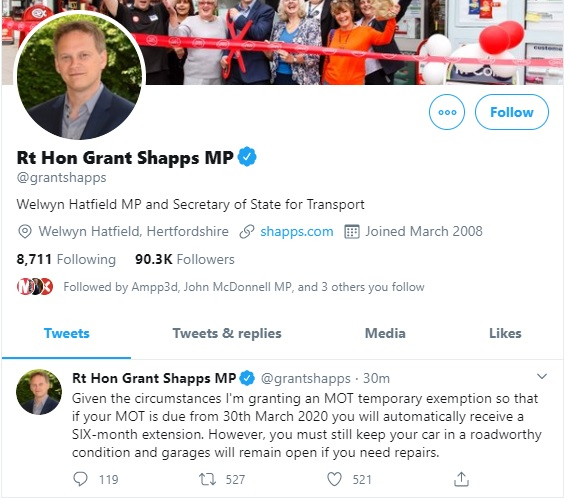
Task: Click the calendar joined date icon
Action: (352, 232)
